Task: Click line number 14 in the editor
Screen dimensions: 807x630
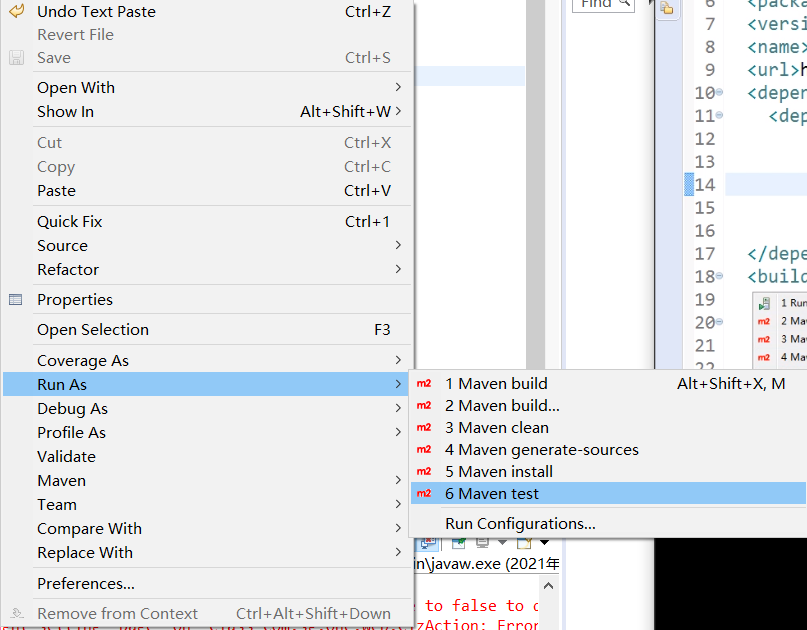Action: tap(705, 185)
